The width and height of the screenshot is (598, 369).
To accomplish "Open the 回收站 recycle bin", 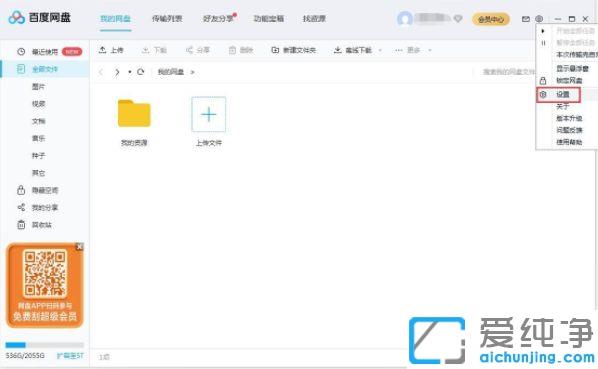I will (x=35, y=225).
